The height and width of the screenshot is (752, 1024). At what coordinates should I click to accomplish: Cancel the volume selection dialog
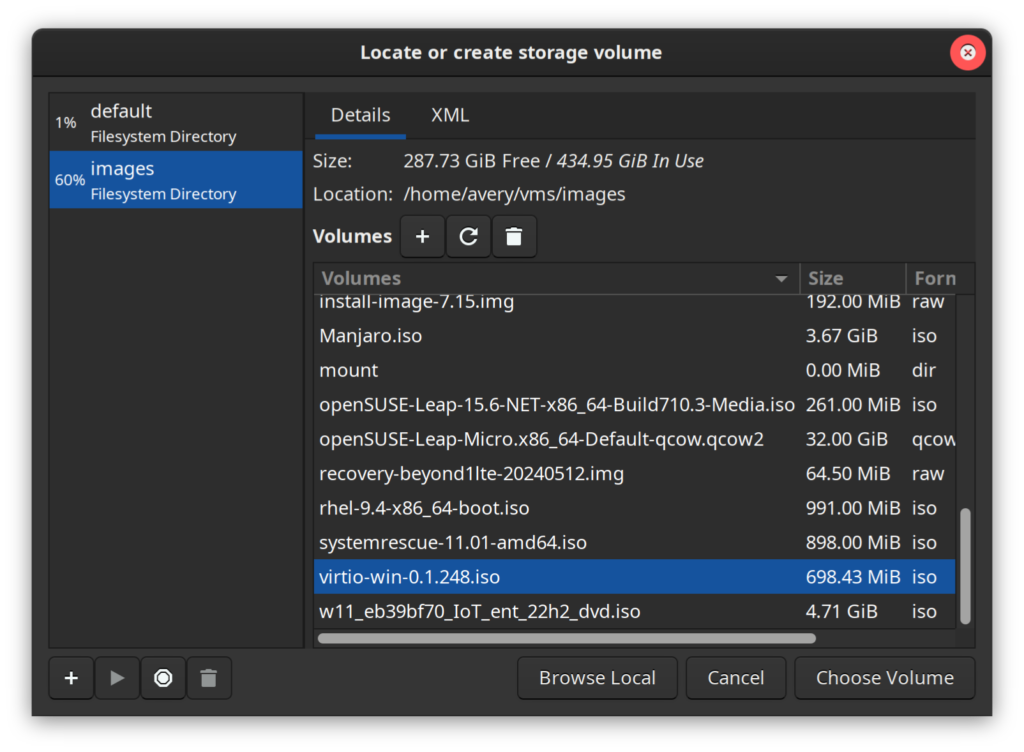click(735, 678)
